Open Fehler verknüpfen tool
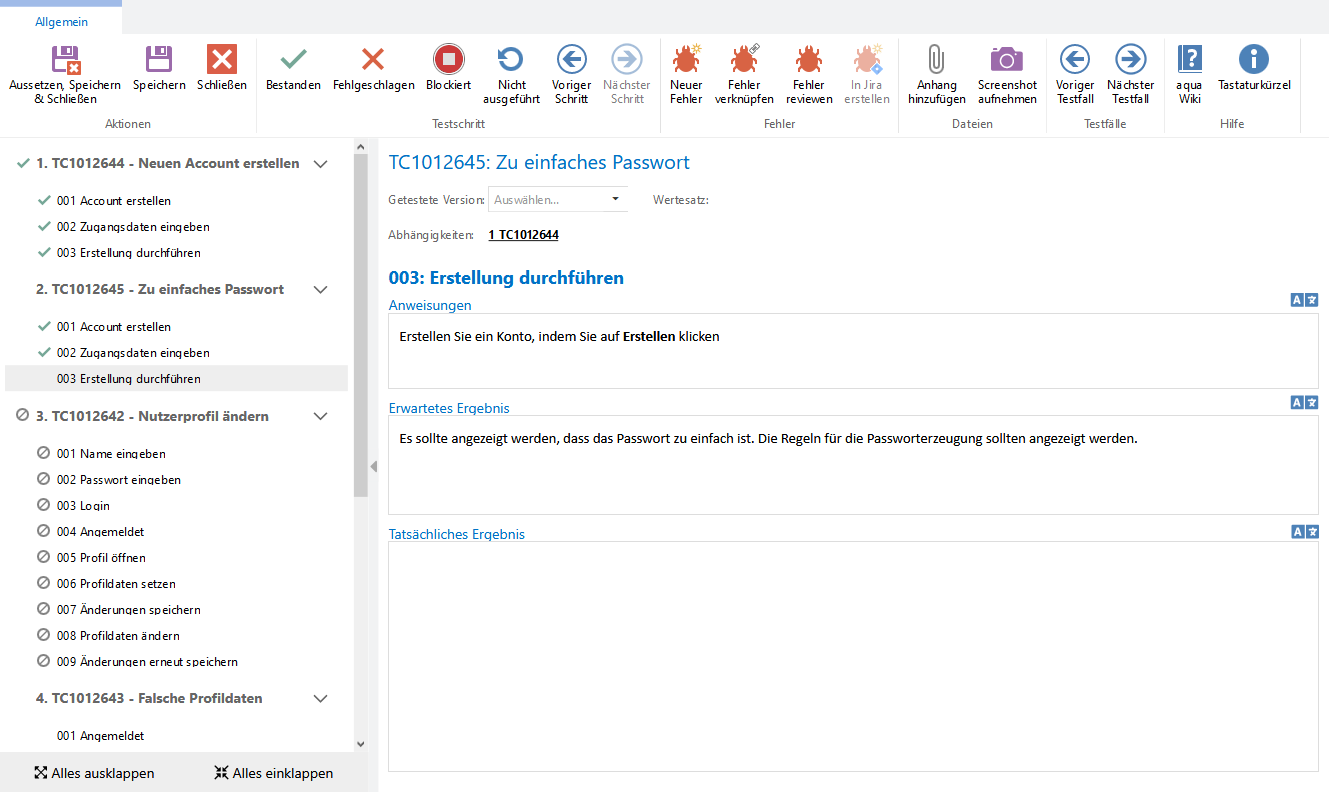 click(744, 72)
